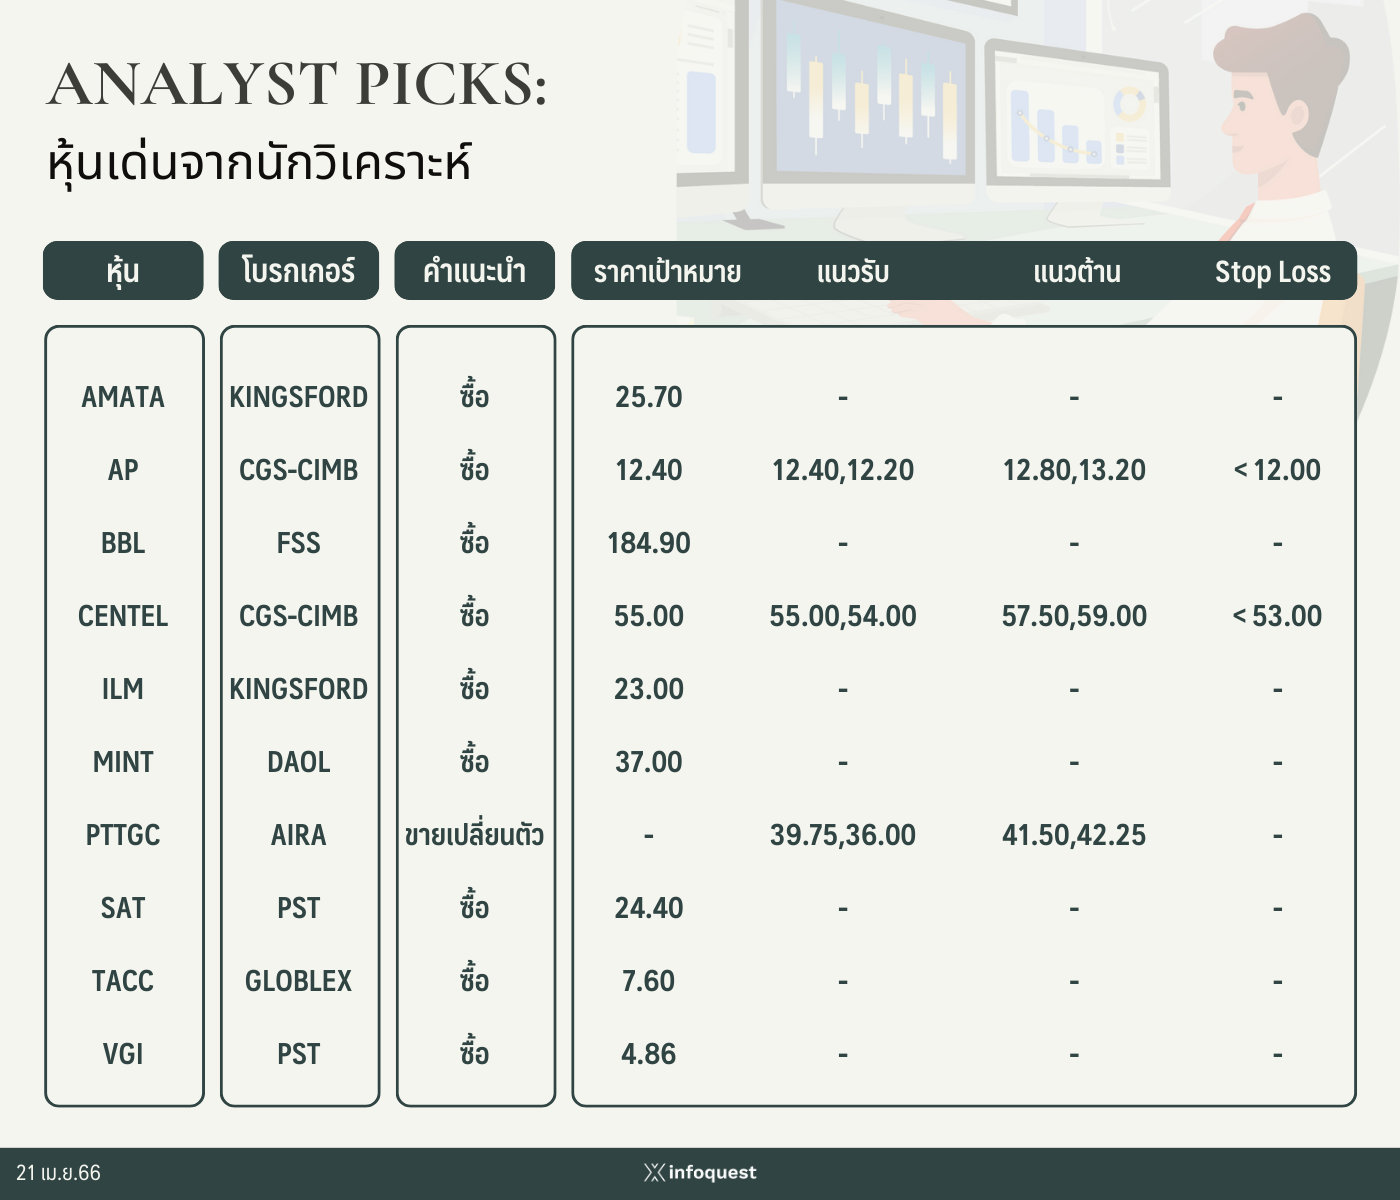This screenshot has width=1400, height=1200.
Task: Select the คำแนะนำ header pill
Action: pos(474,270)
